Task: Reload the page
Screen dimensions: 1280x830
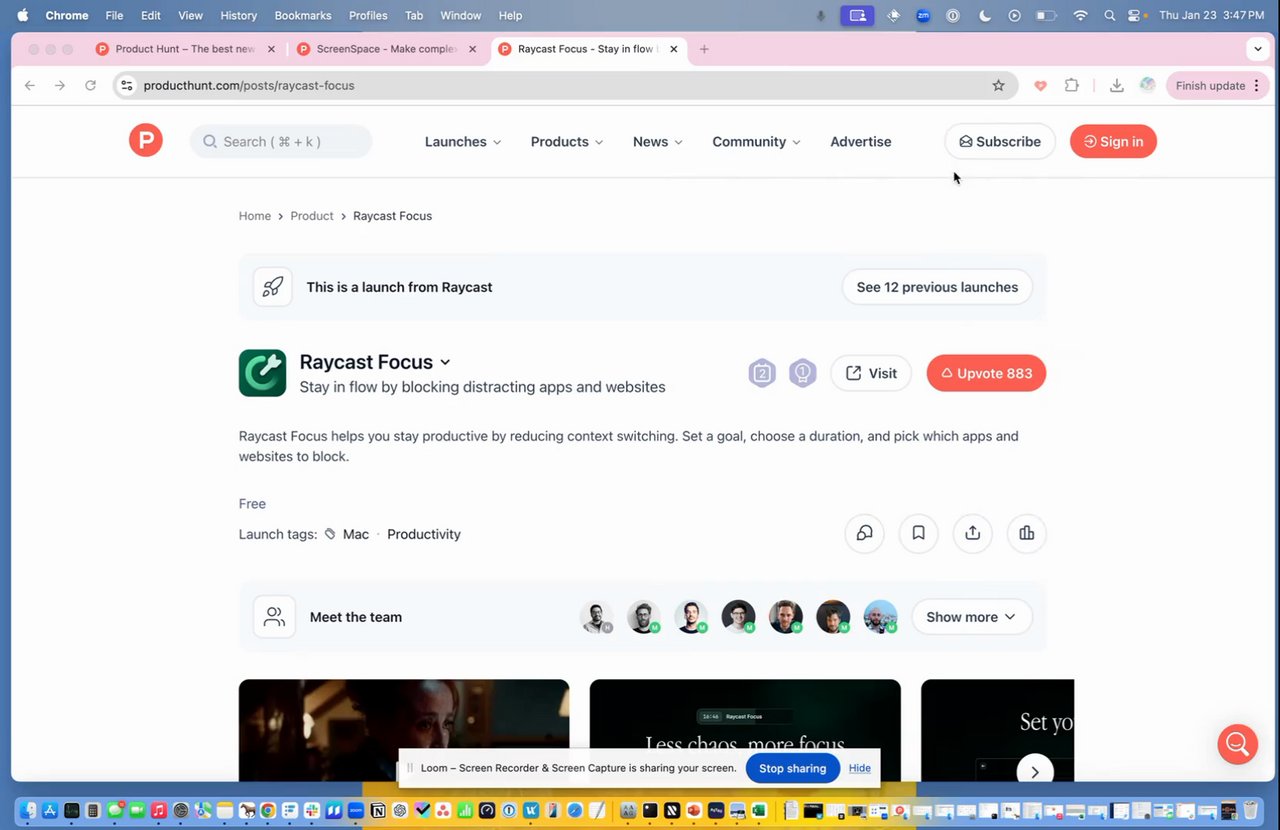Action: [x=90, y=86]
